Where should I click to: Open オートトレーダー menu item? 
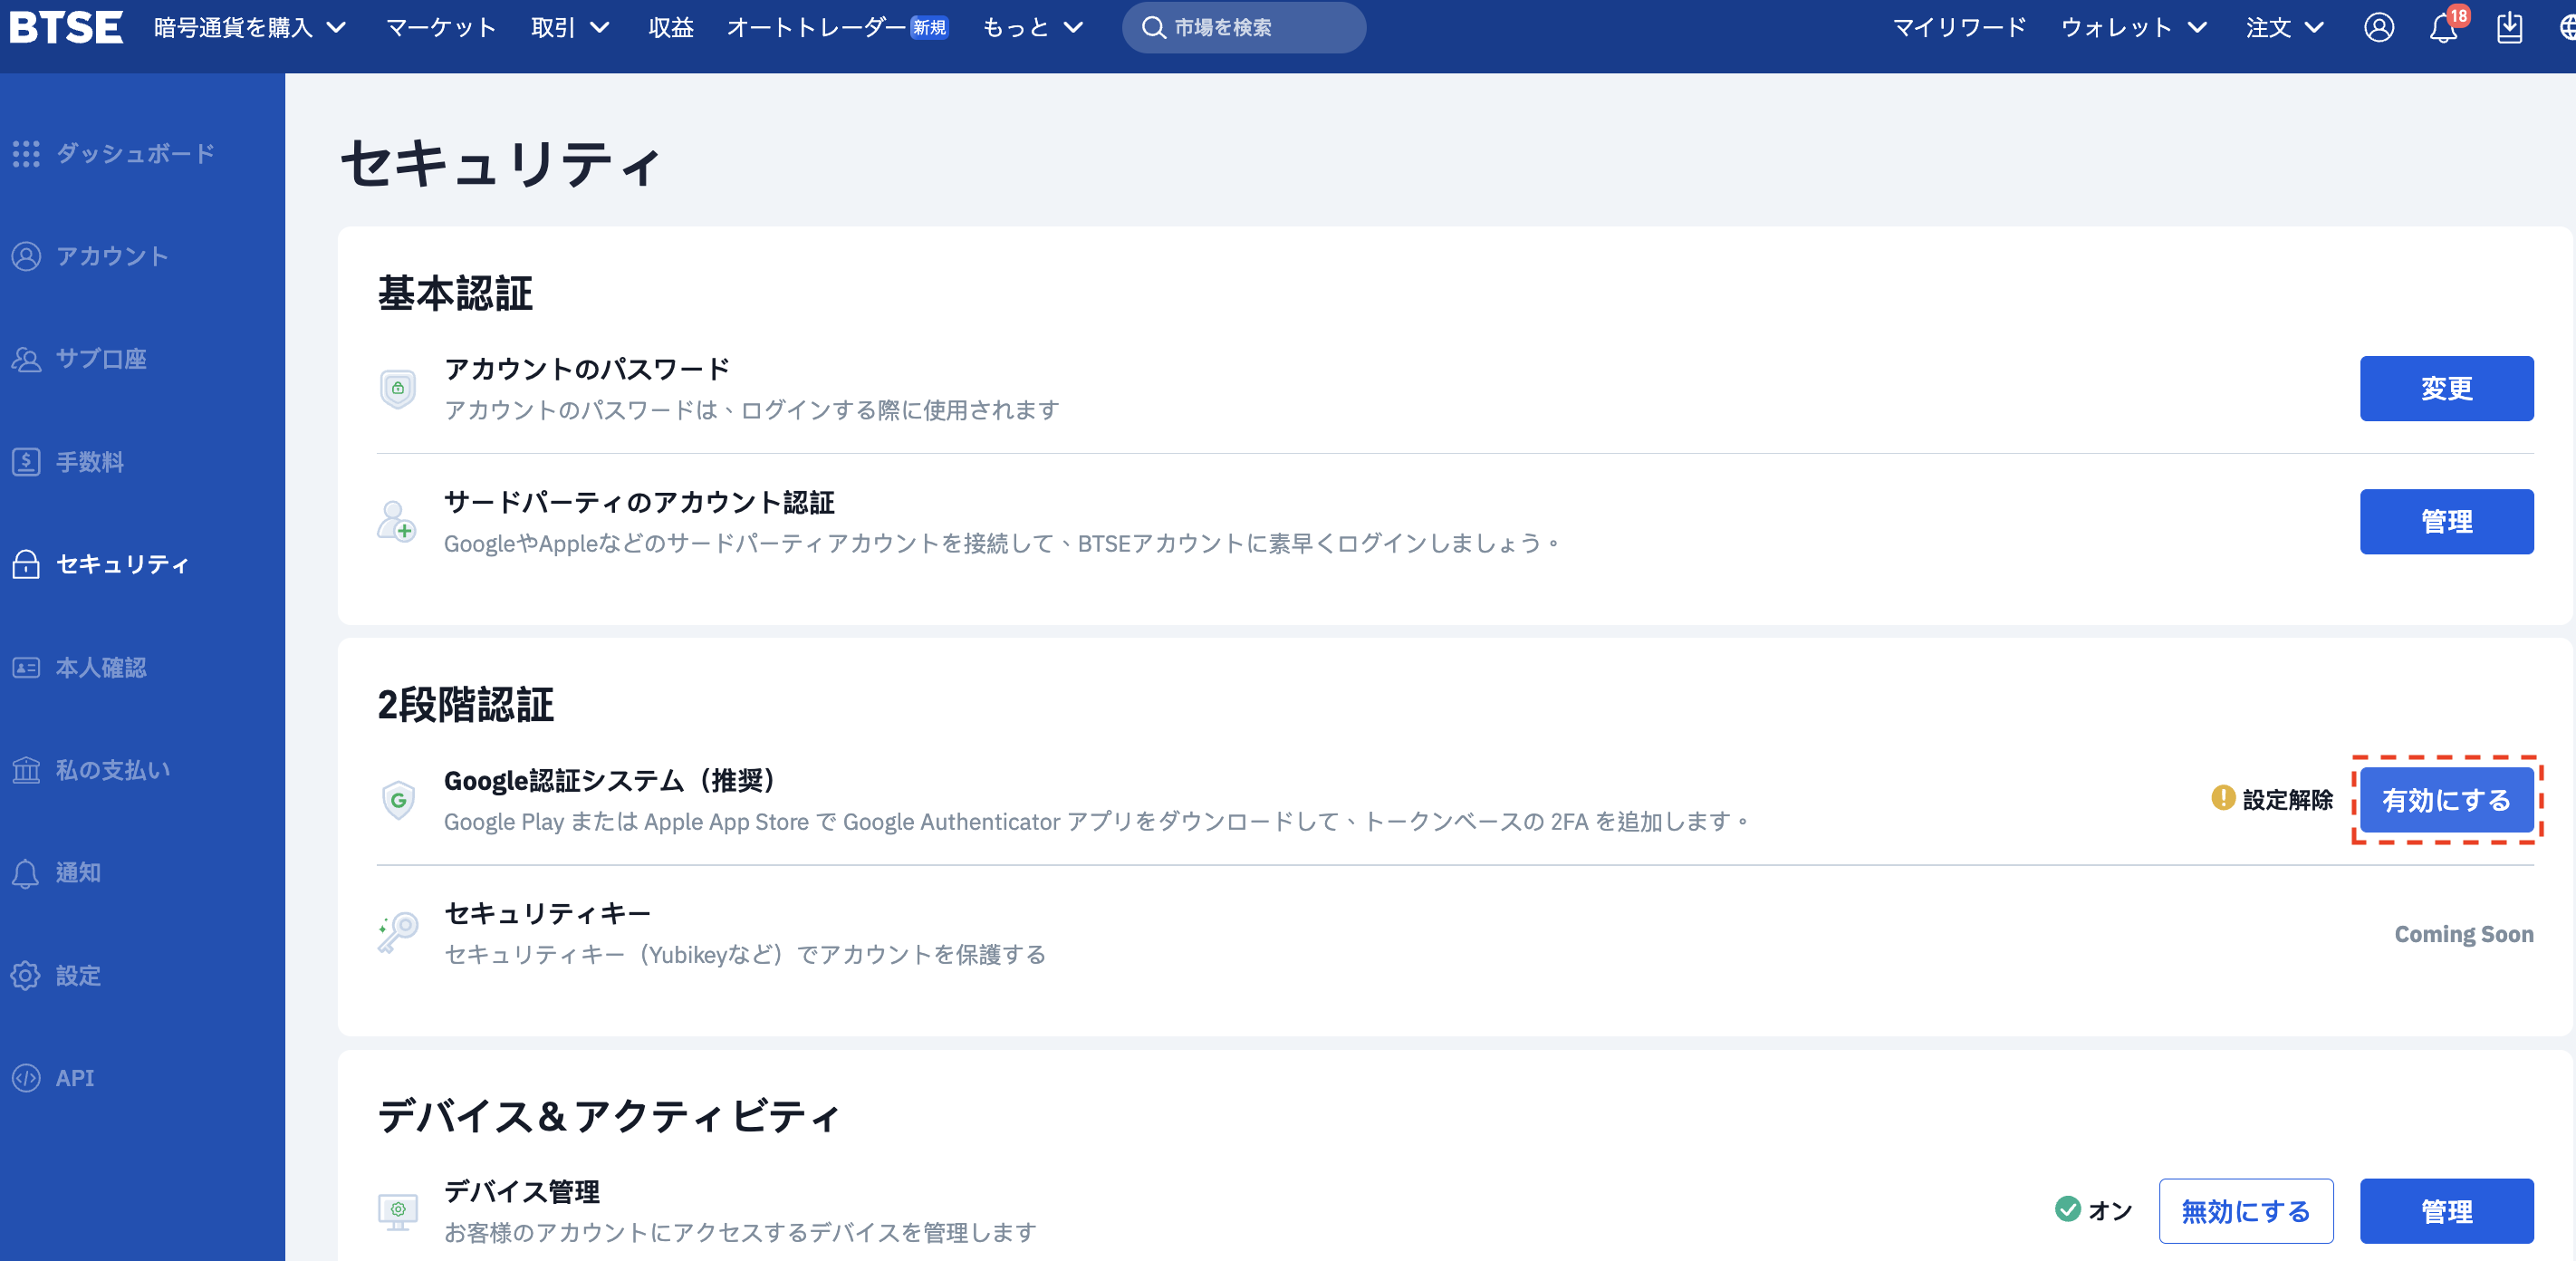coord(815,28)
